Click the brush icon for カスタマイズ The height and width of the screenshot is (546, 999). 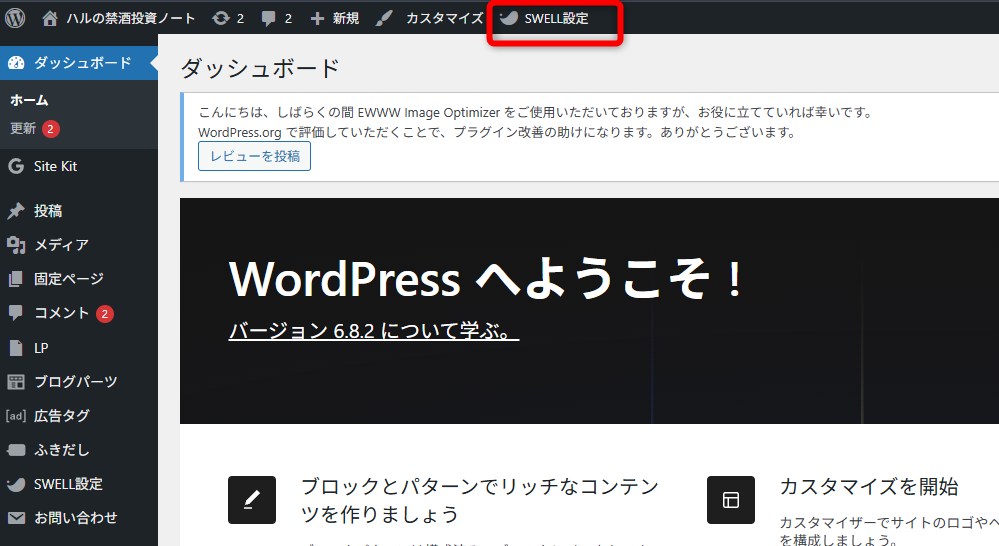point(384,18)
